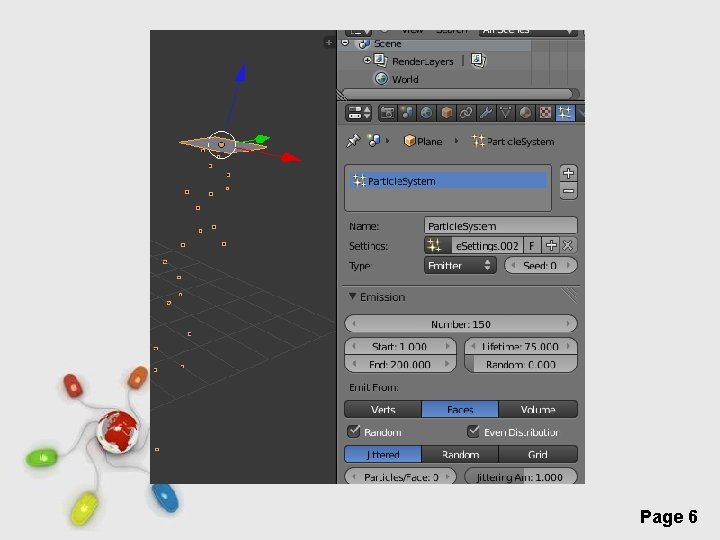
Task: Select World in the outliner
Action: 405,79
